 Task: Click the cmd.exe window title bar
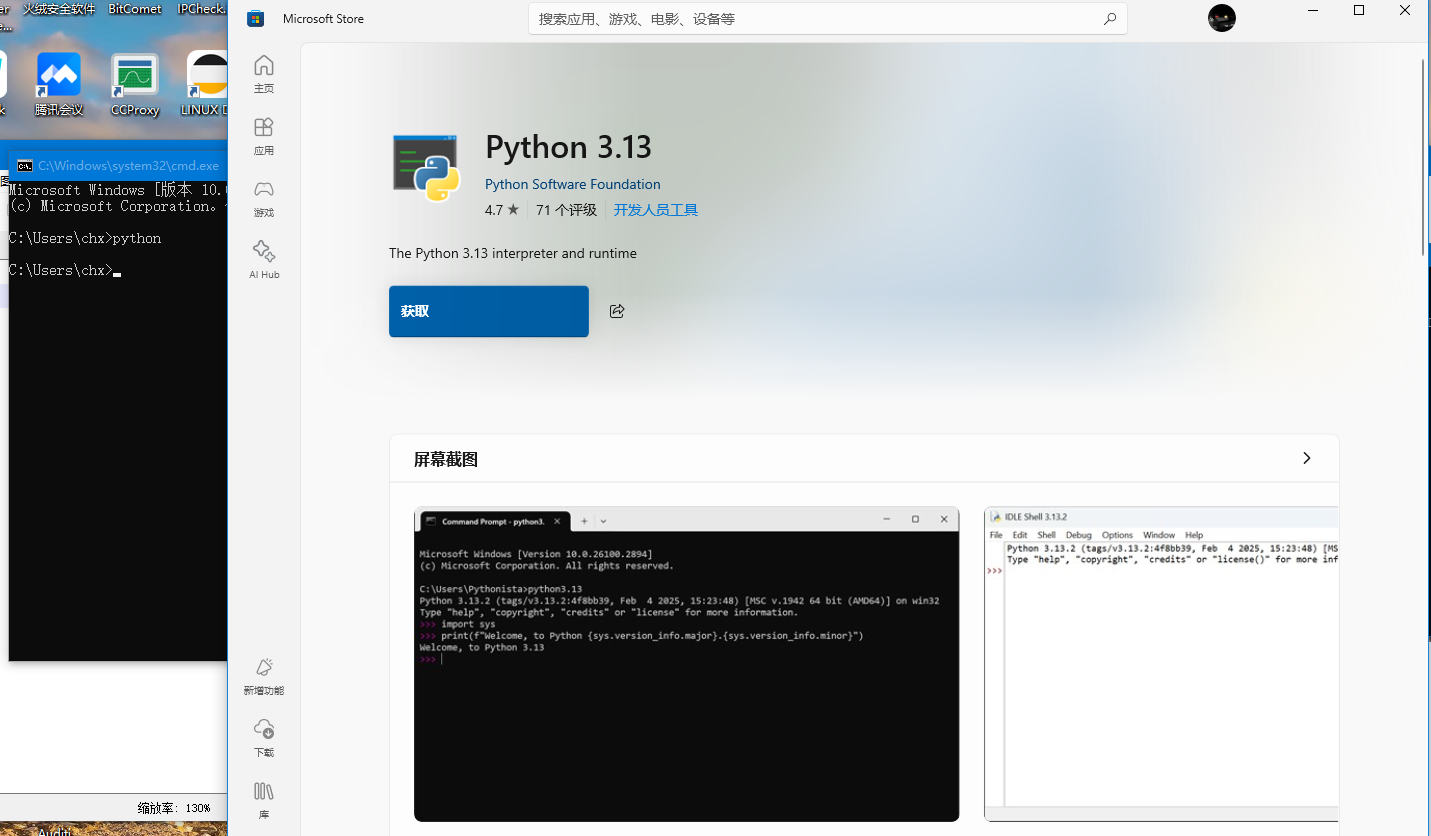point(118,166)
